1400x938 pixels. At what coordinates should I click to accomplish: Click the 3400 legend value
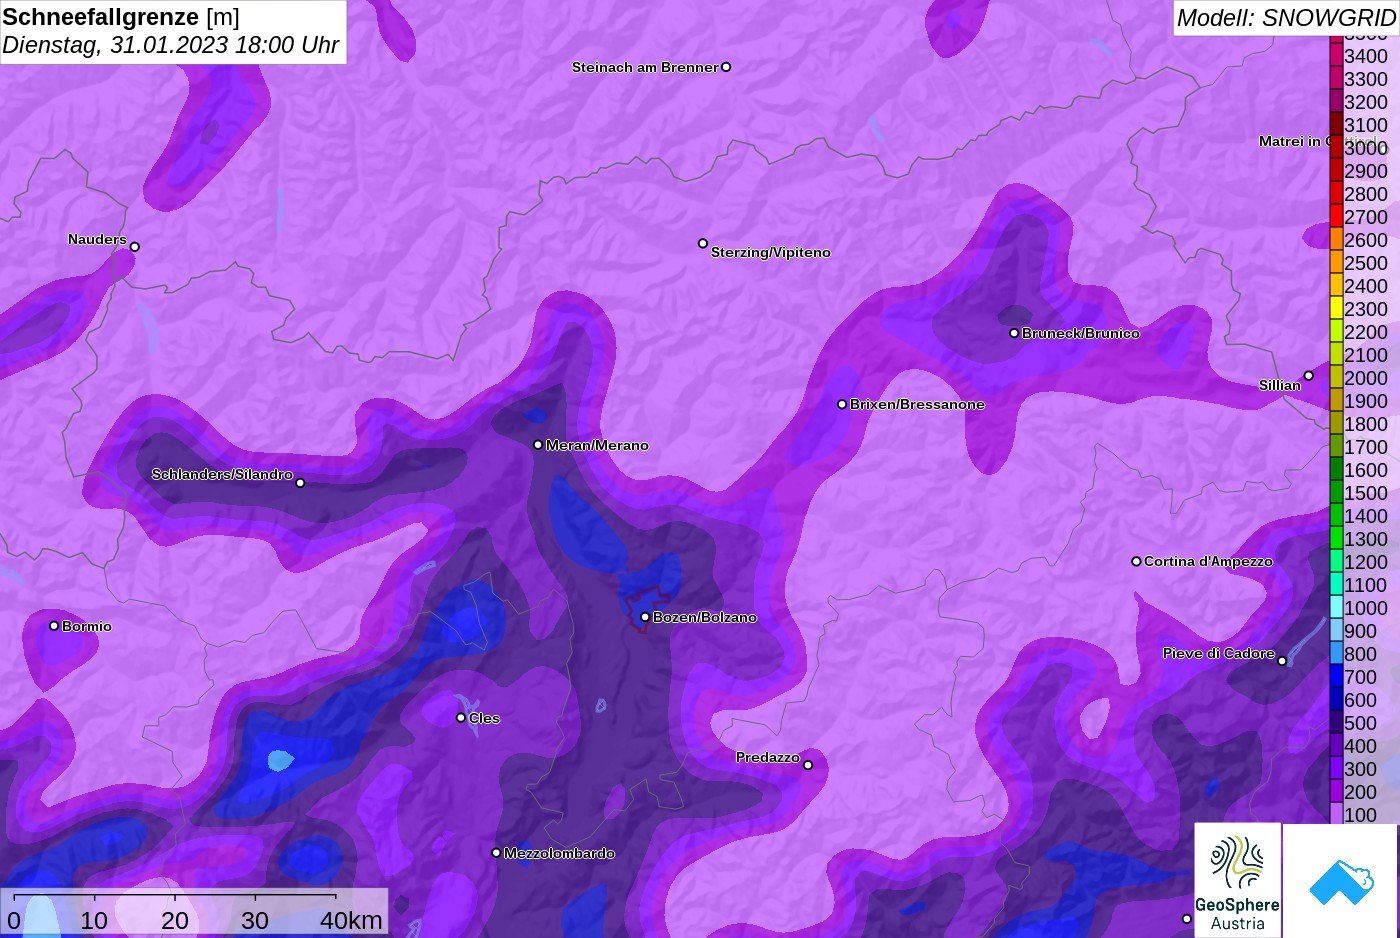(1366, 56)
